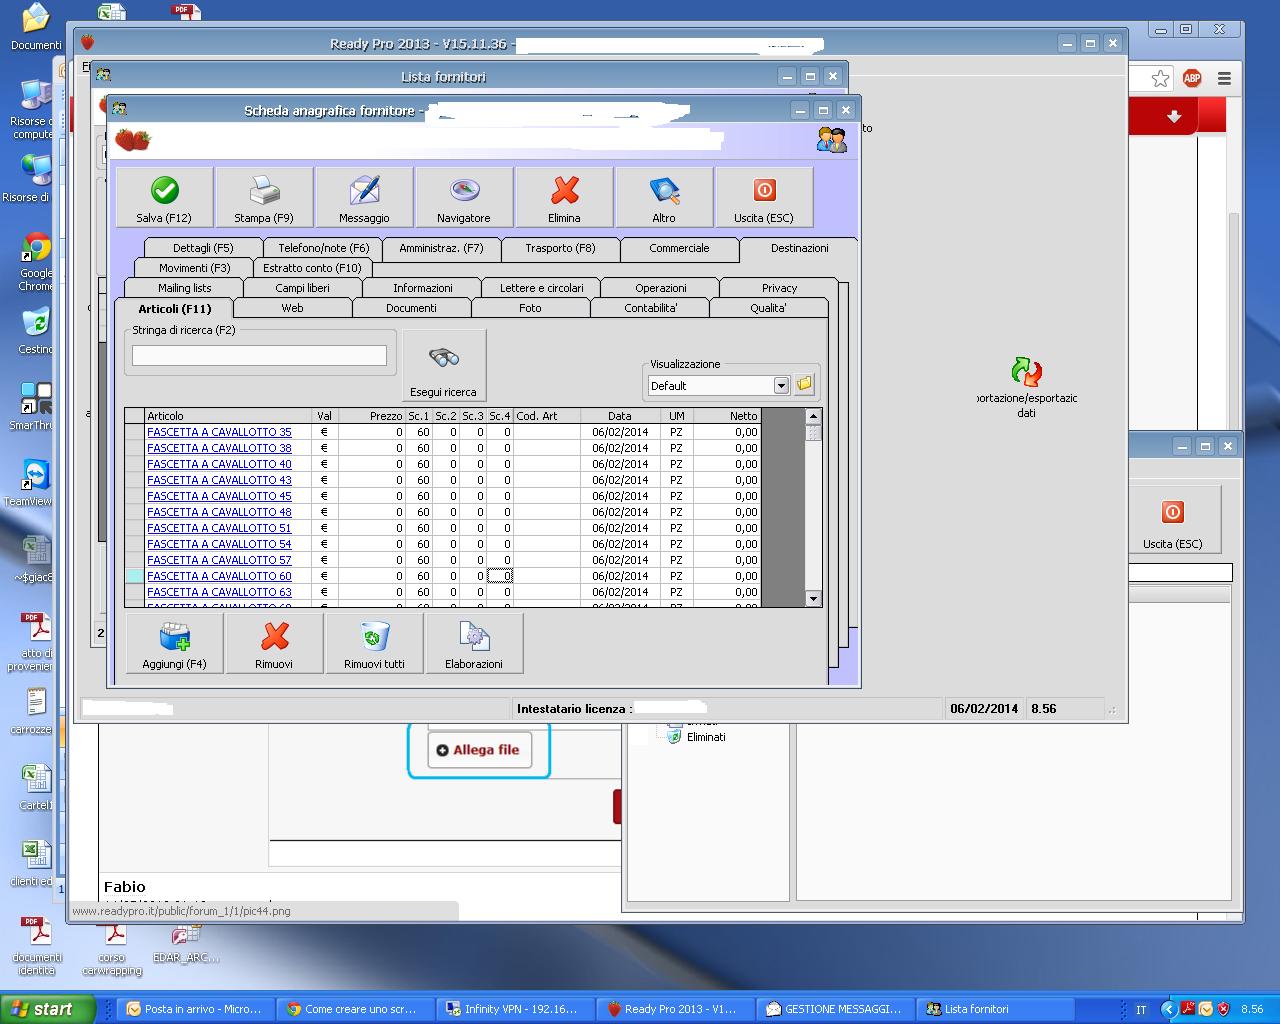Select the Lettere e circolari tab

541,288
